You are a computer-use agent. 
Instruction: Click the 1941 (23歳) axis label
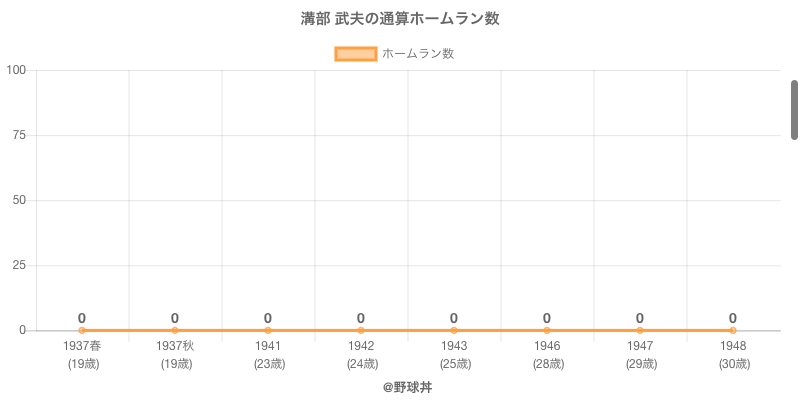[x=268, y=354]
